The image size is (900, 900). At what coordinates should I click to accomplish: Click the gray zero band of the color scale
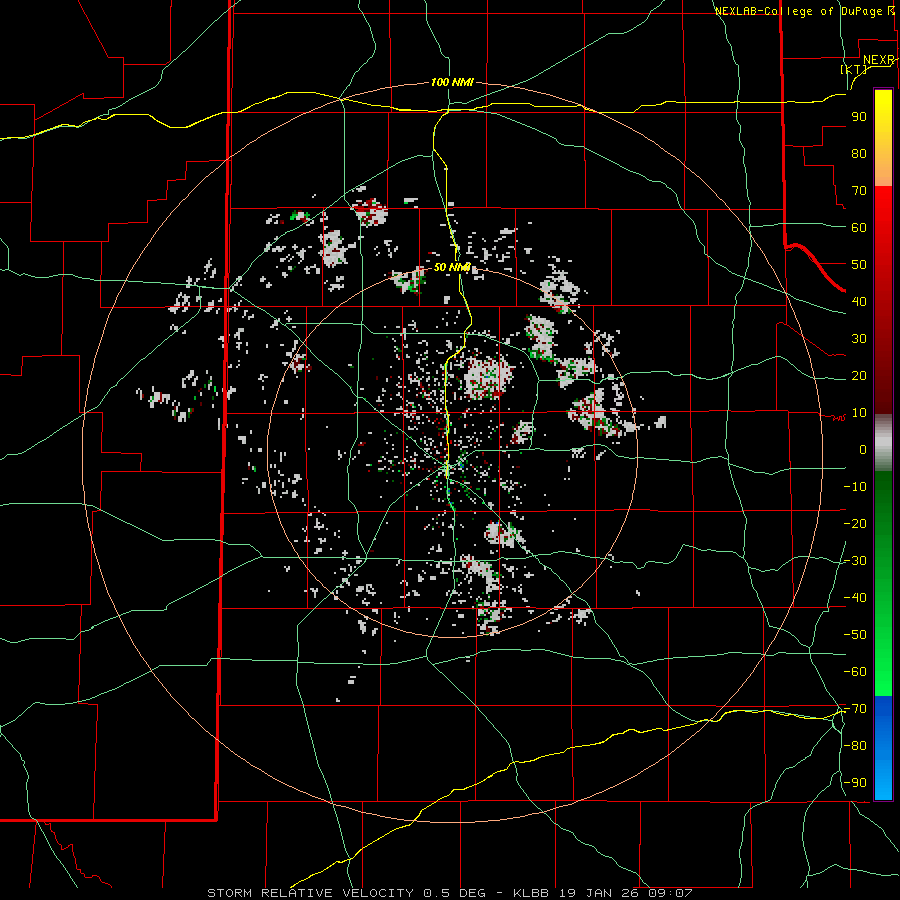click(883, 443)
